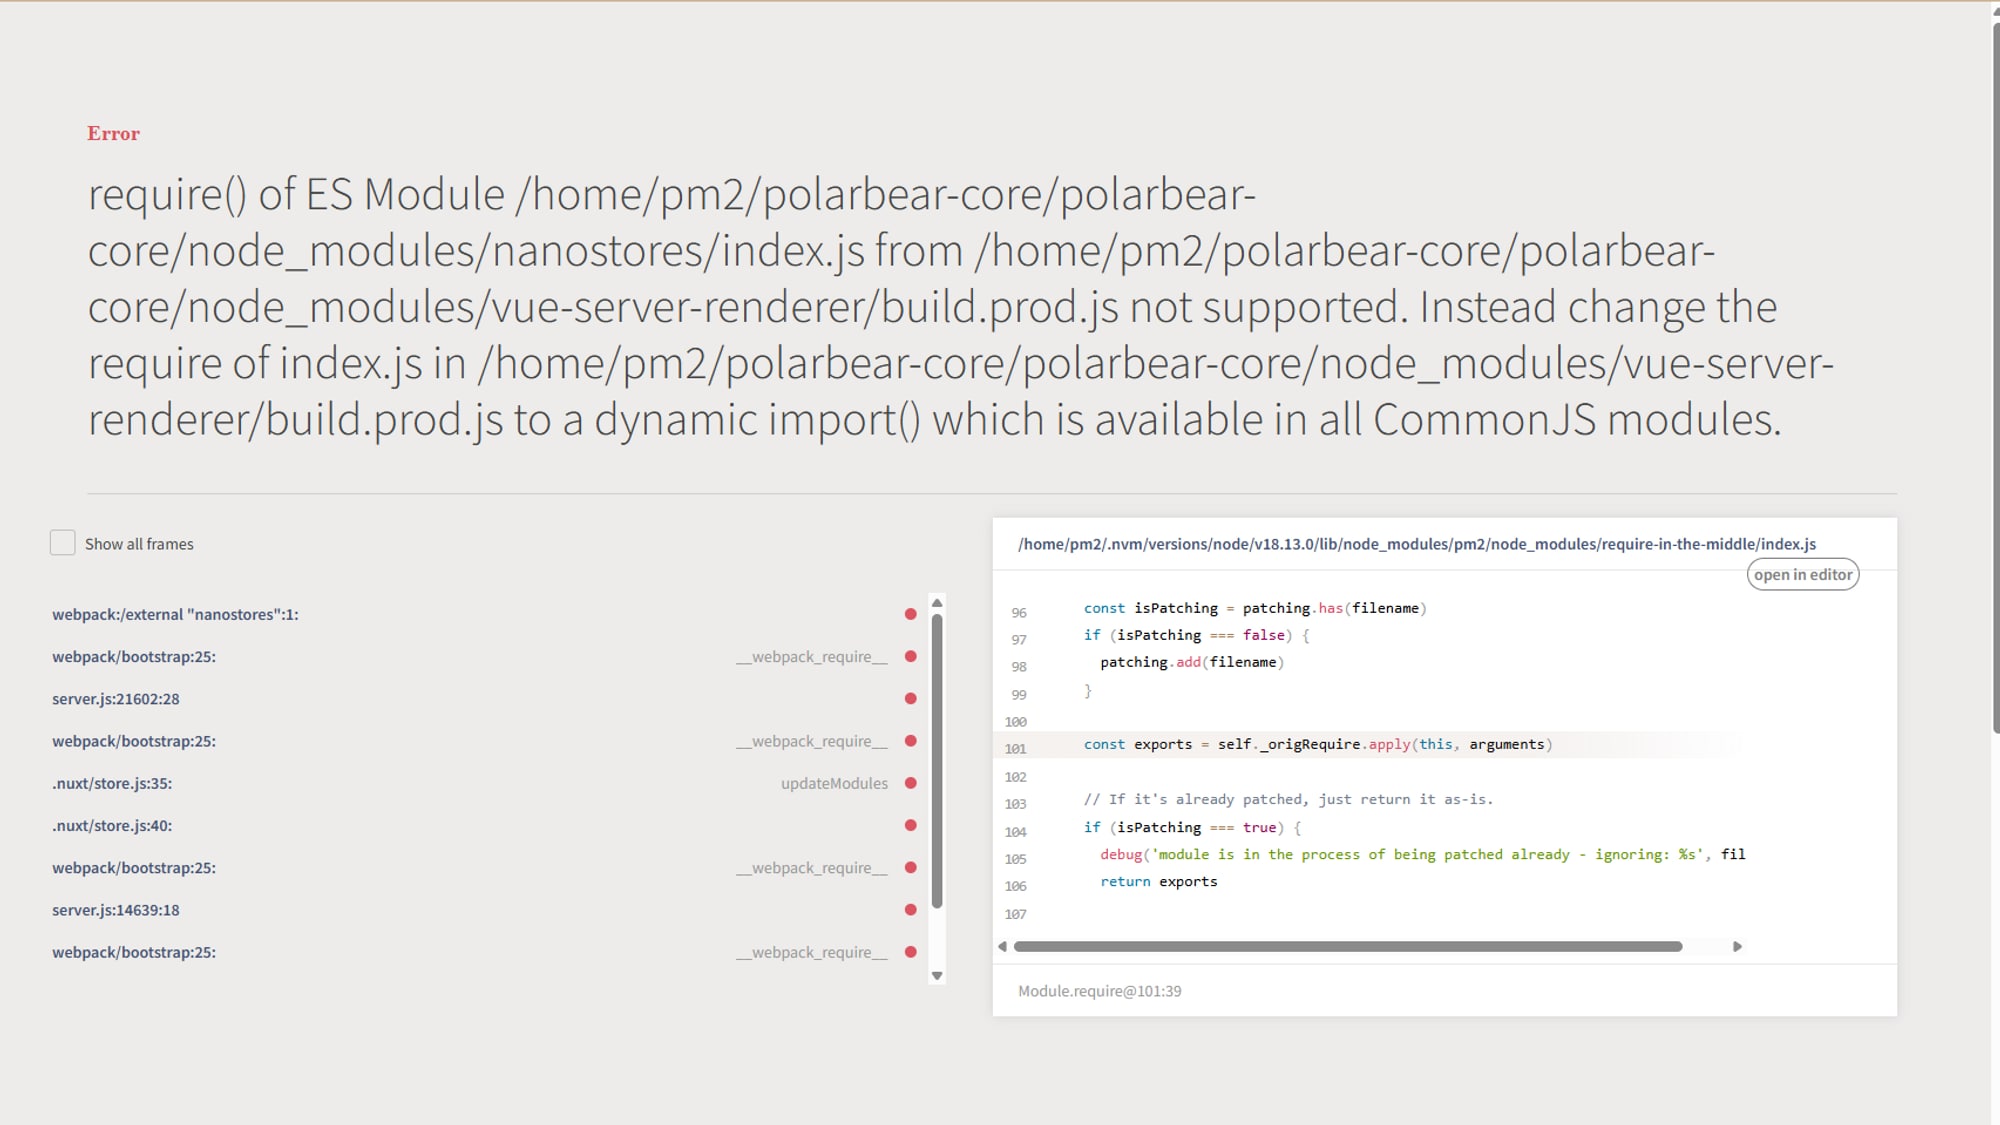Viewport: 2000px width, 1125px height.
Task: Click red dot beside server.js:14639:18
Action: (x=910, y=910)
